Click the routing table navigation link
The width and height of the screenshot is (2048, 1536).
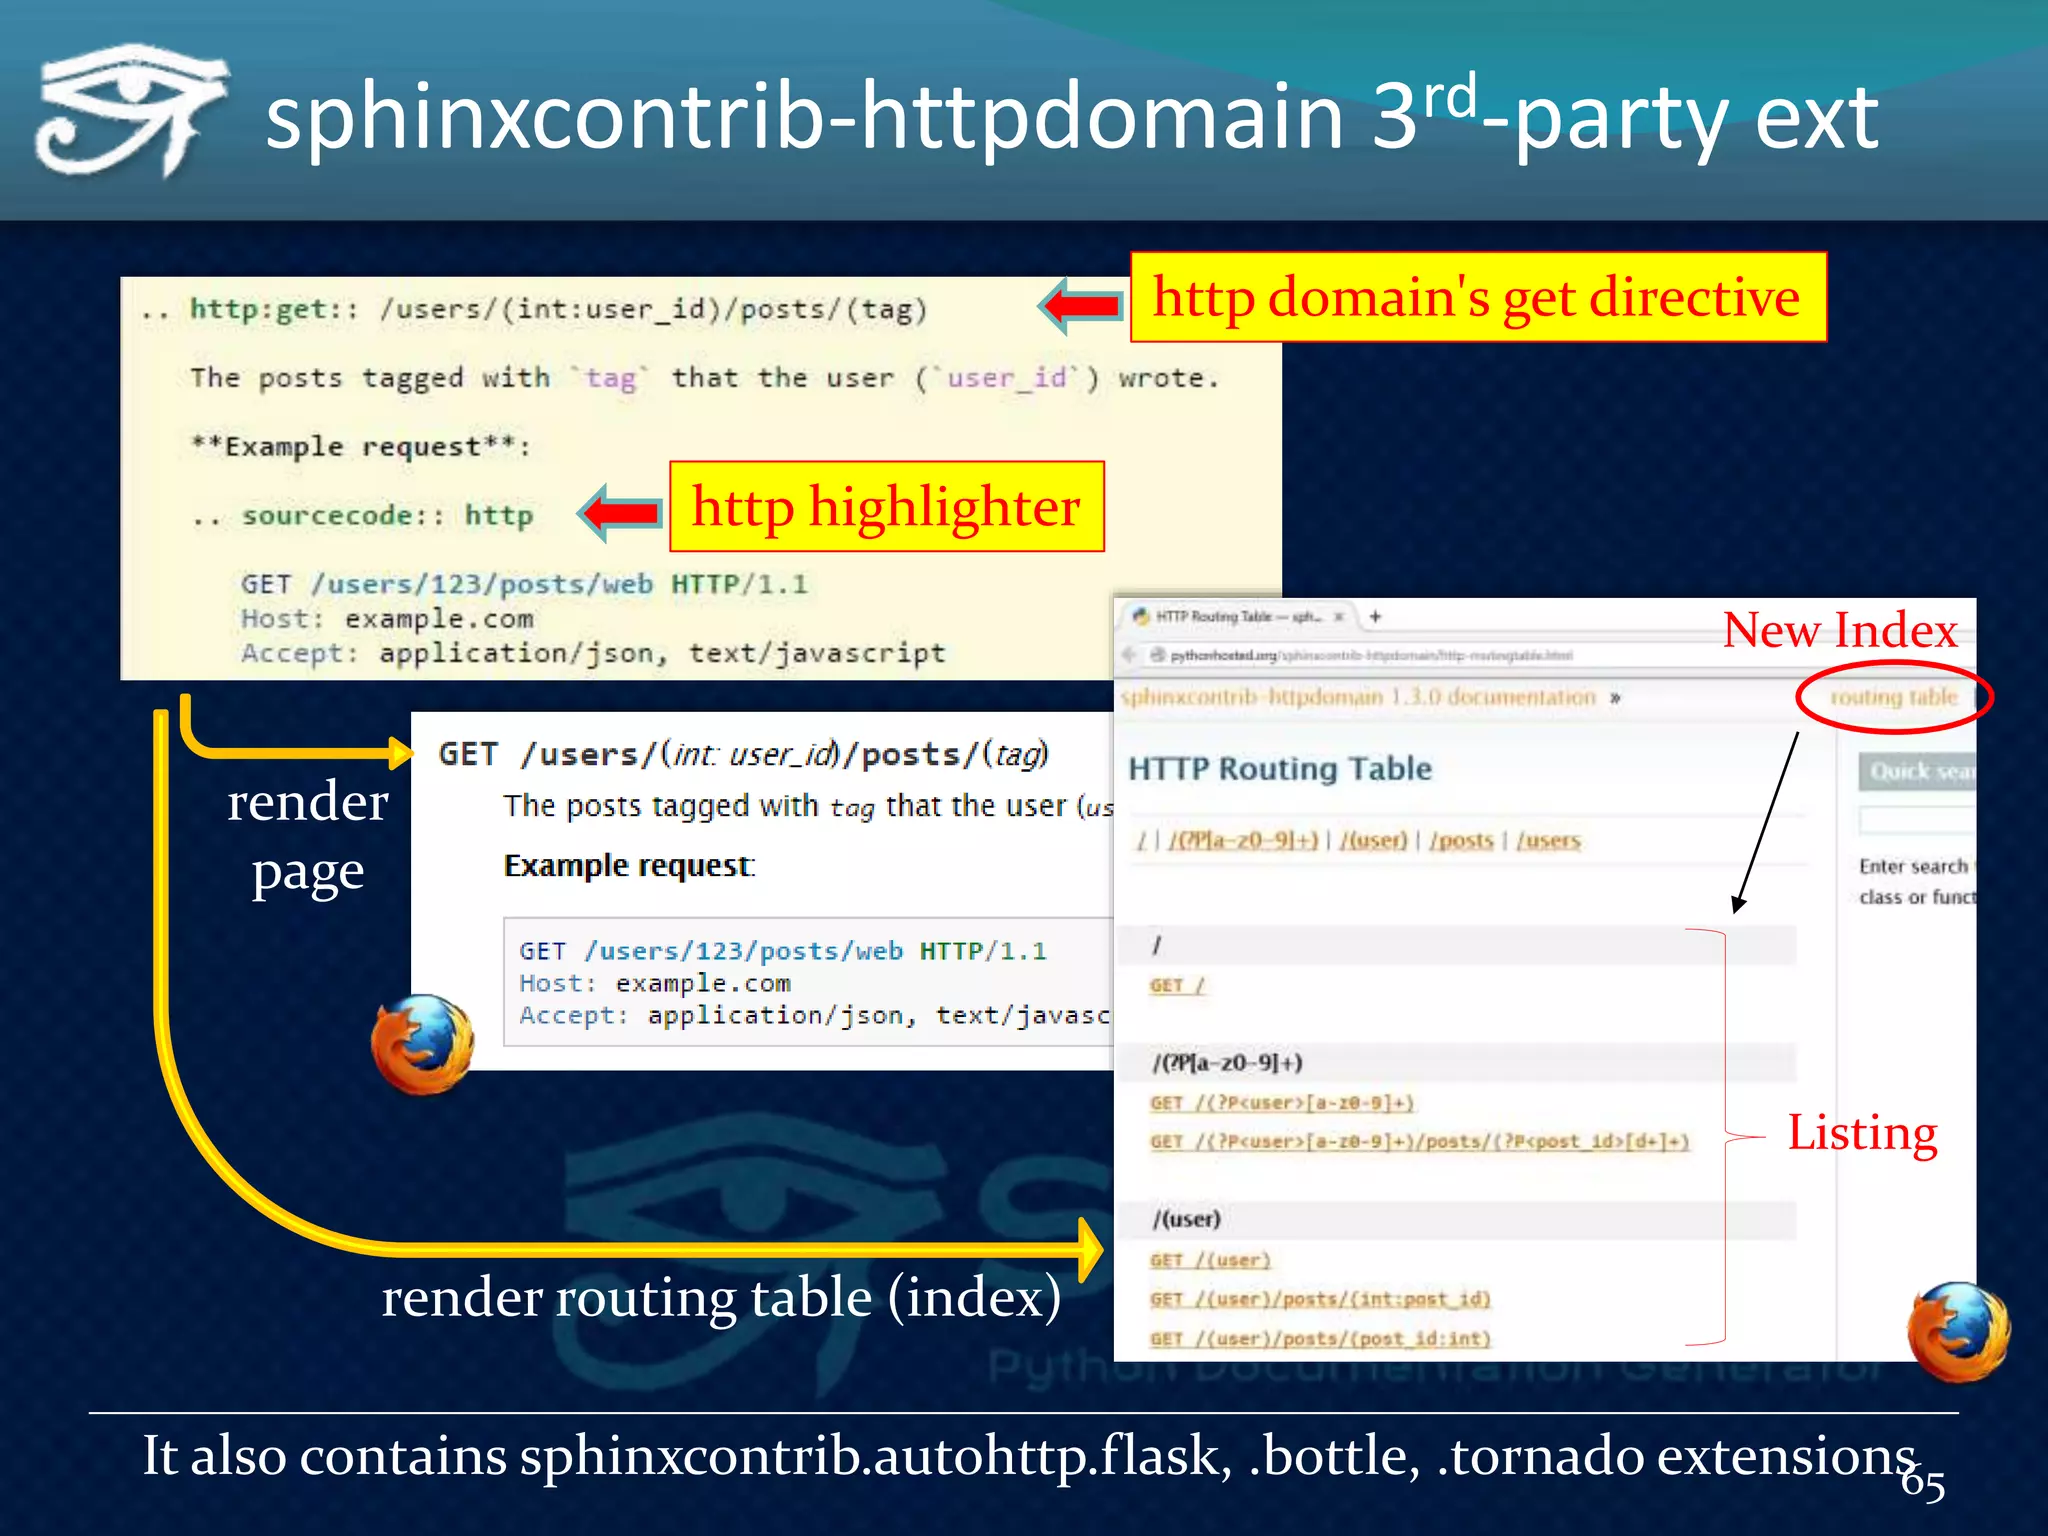coord(1893,697)
